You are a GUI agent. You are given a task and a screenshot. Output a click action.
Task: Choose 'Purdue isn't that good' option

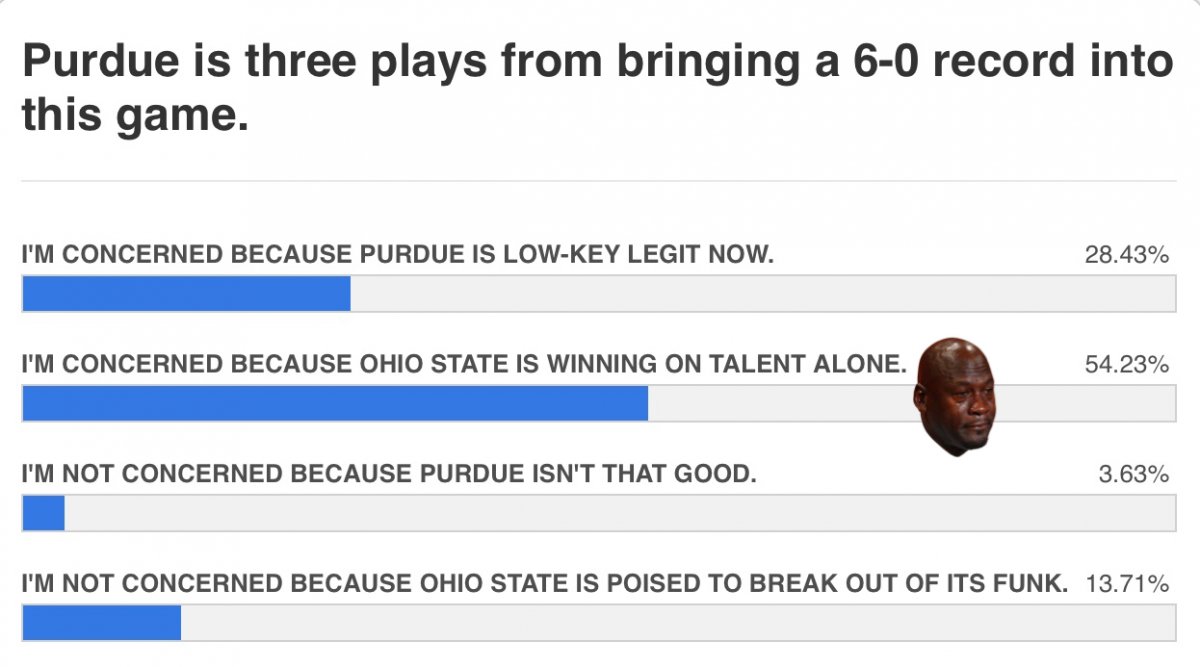[389, 473]
